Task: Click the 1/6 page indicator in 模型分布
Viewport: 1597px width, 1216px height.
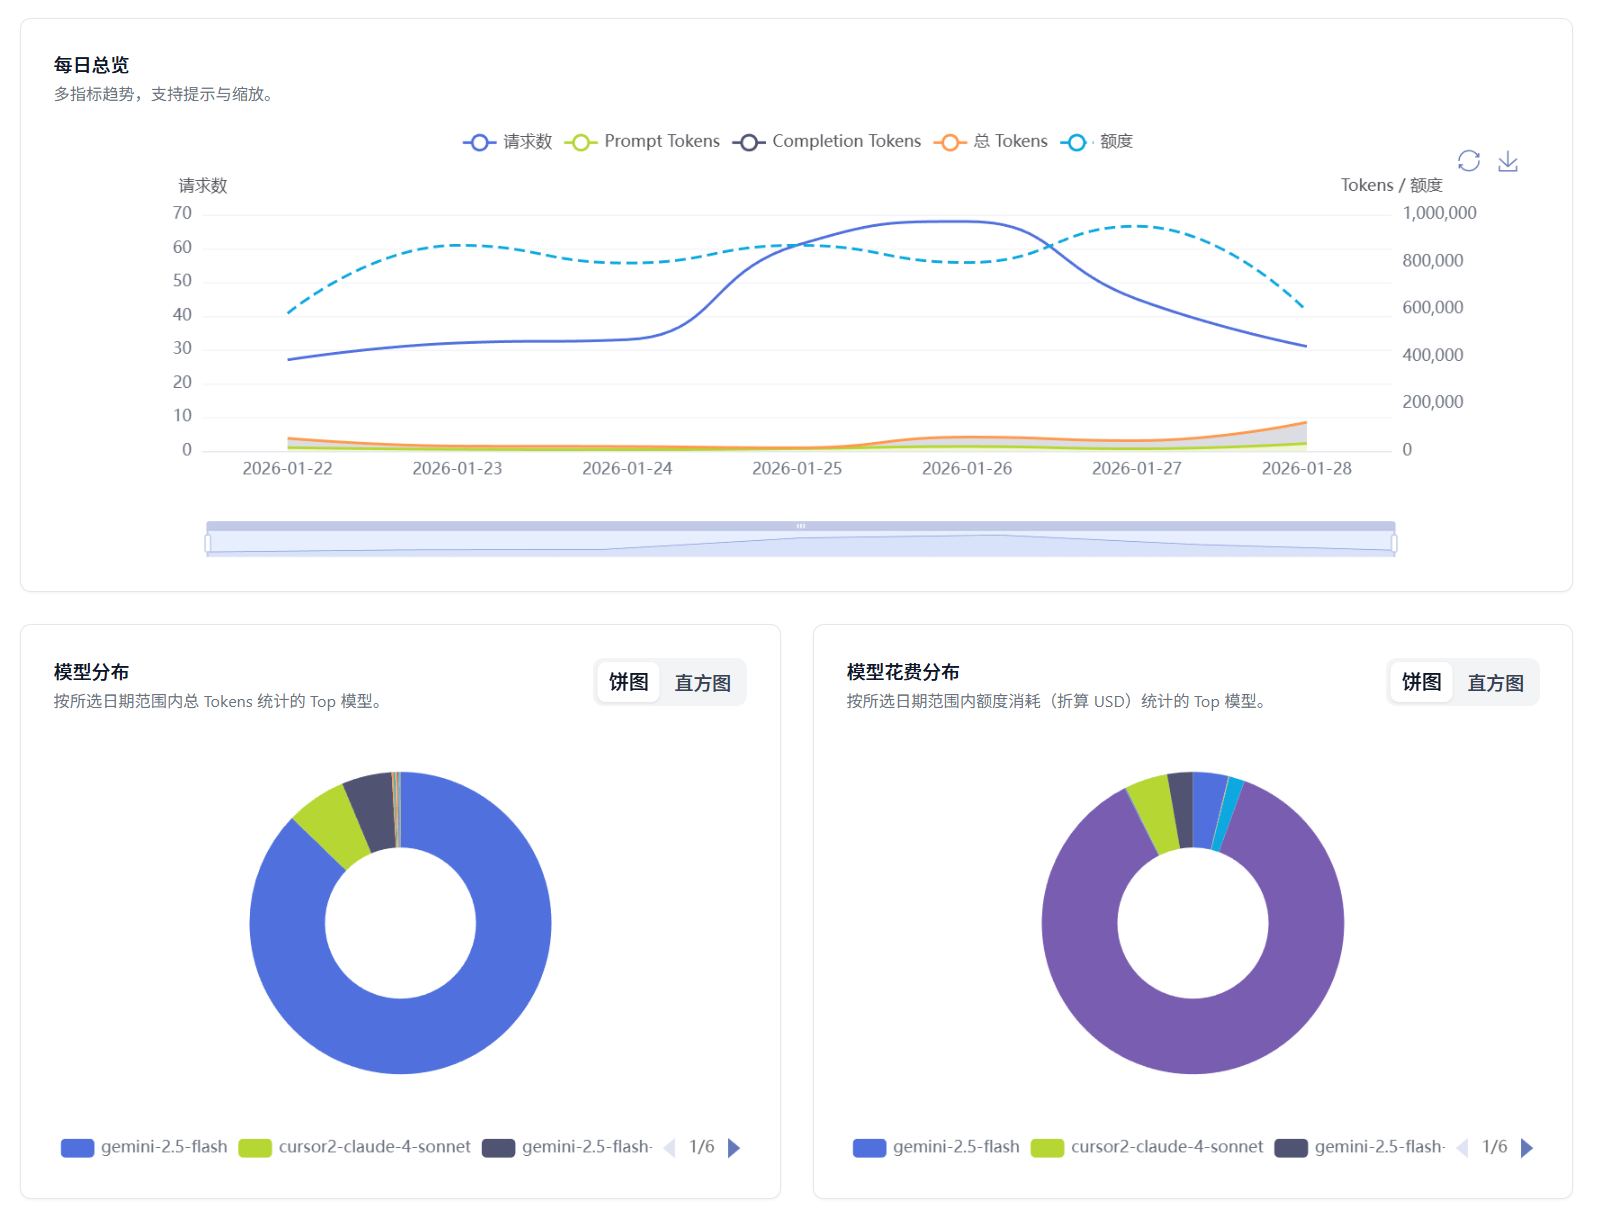Action: [702, 1147]
